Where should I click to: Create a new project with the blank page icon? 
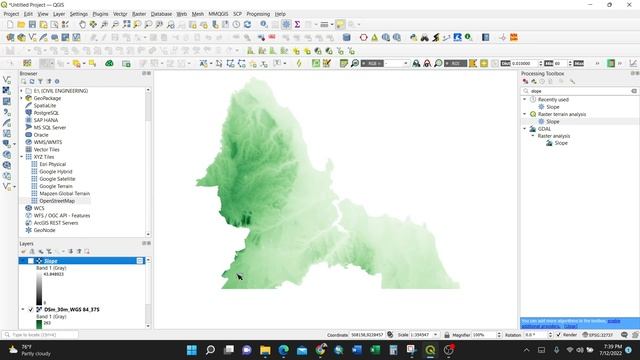(x=10, y=24)
